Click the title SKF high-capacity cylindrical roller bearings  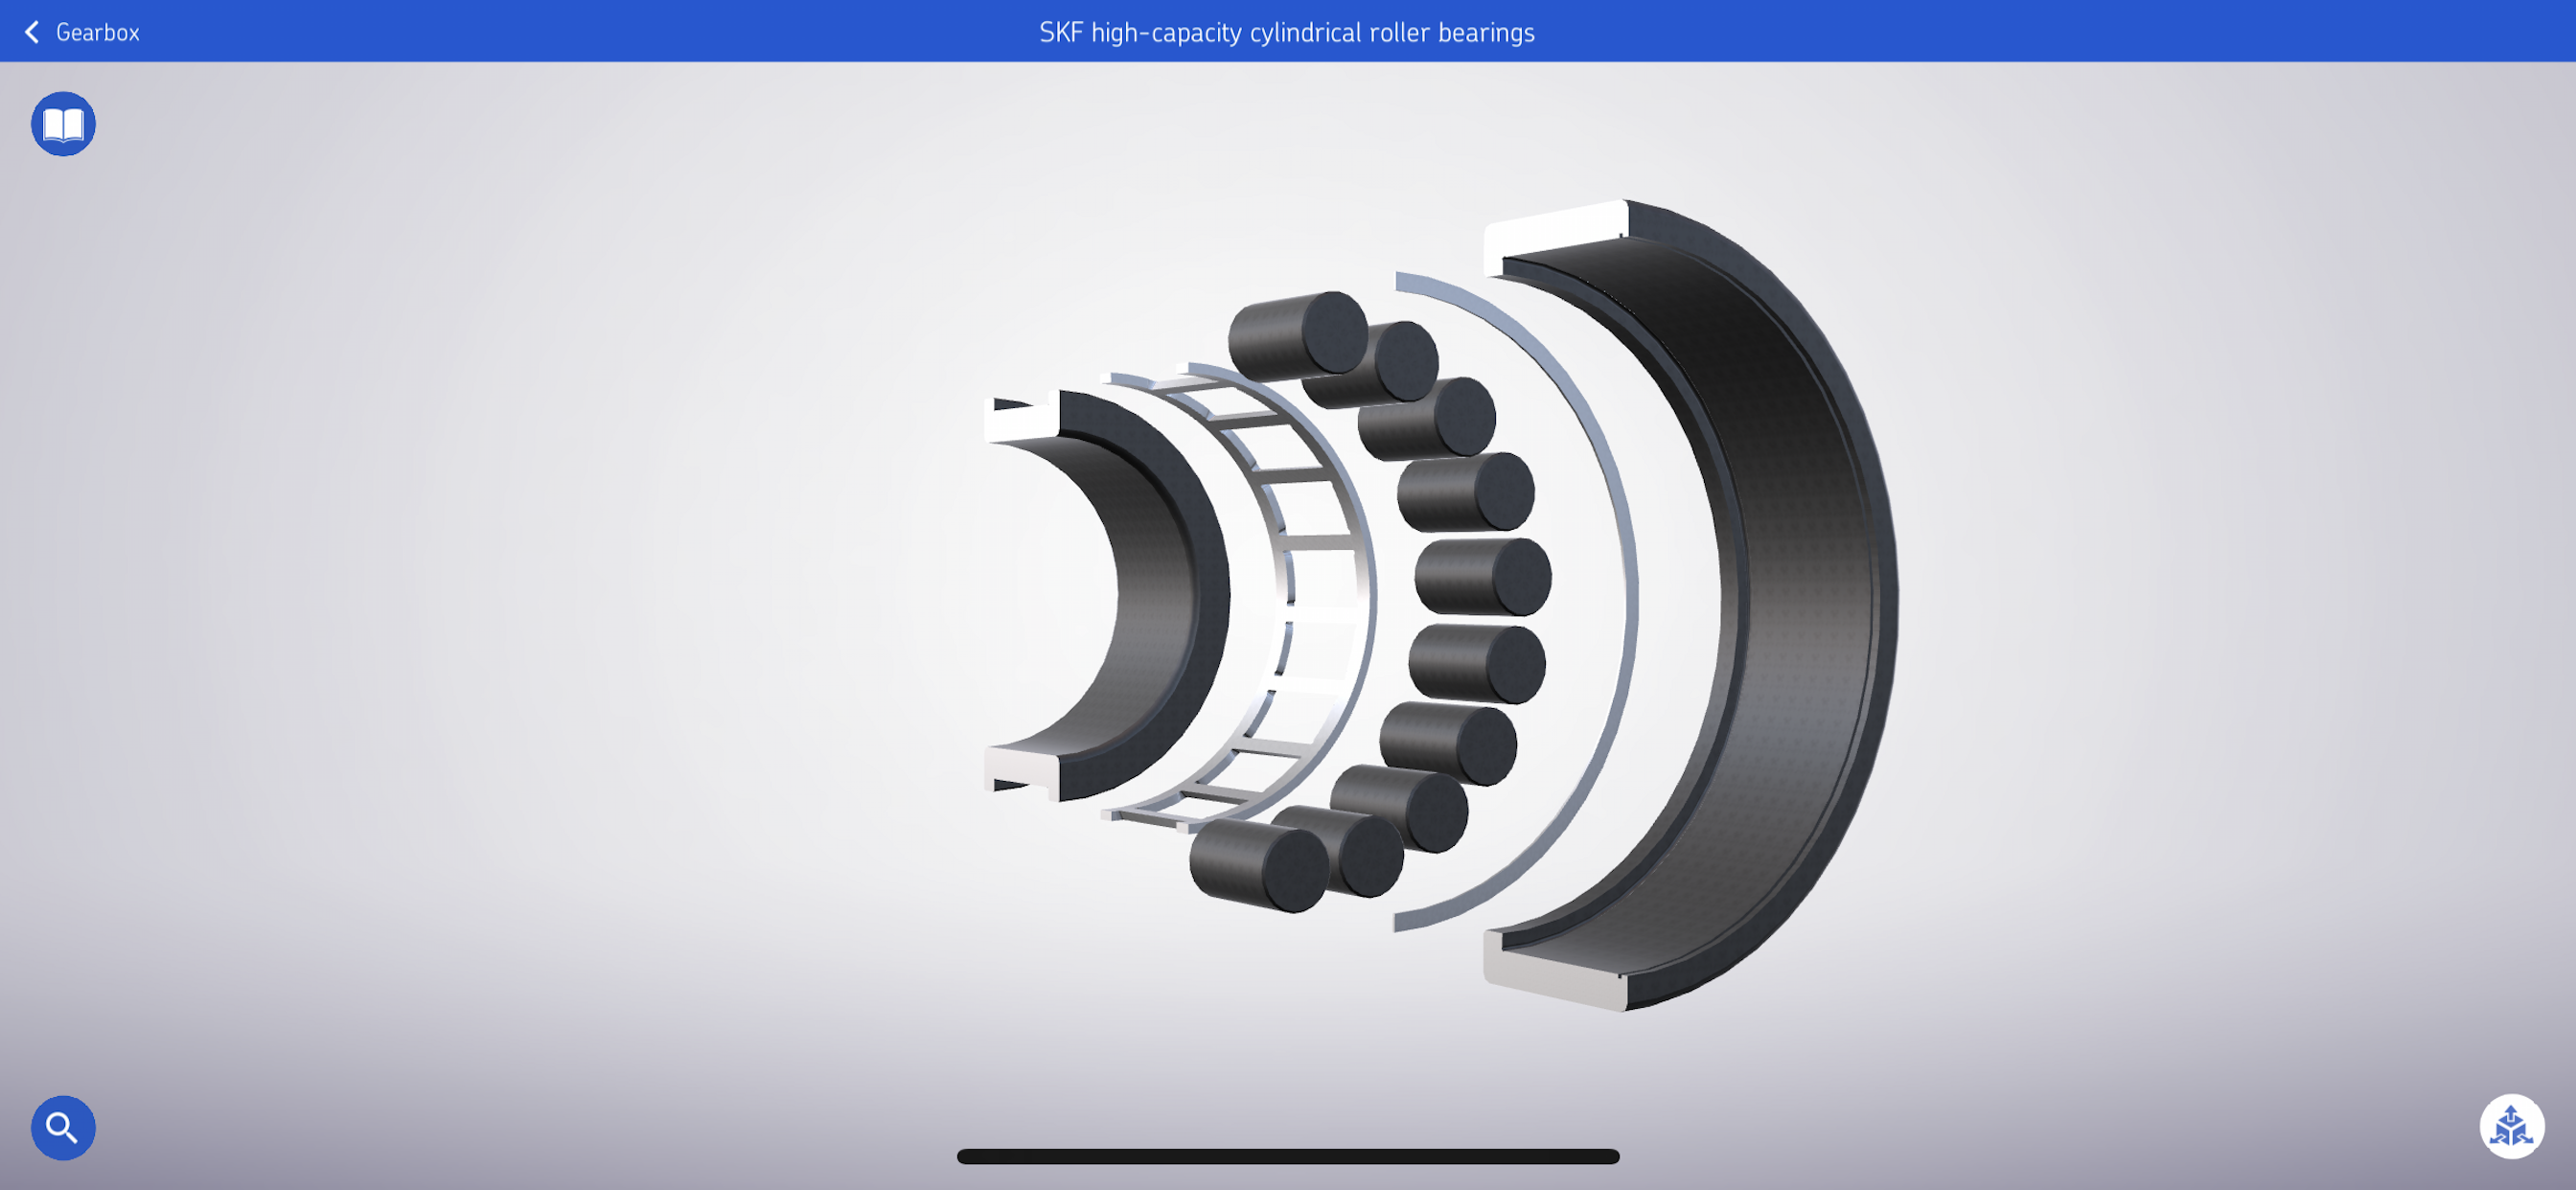click(x=1287, y=32)
